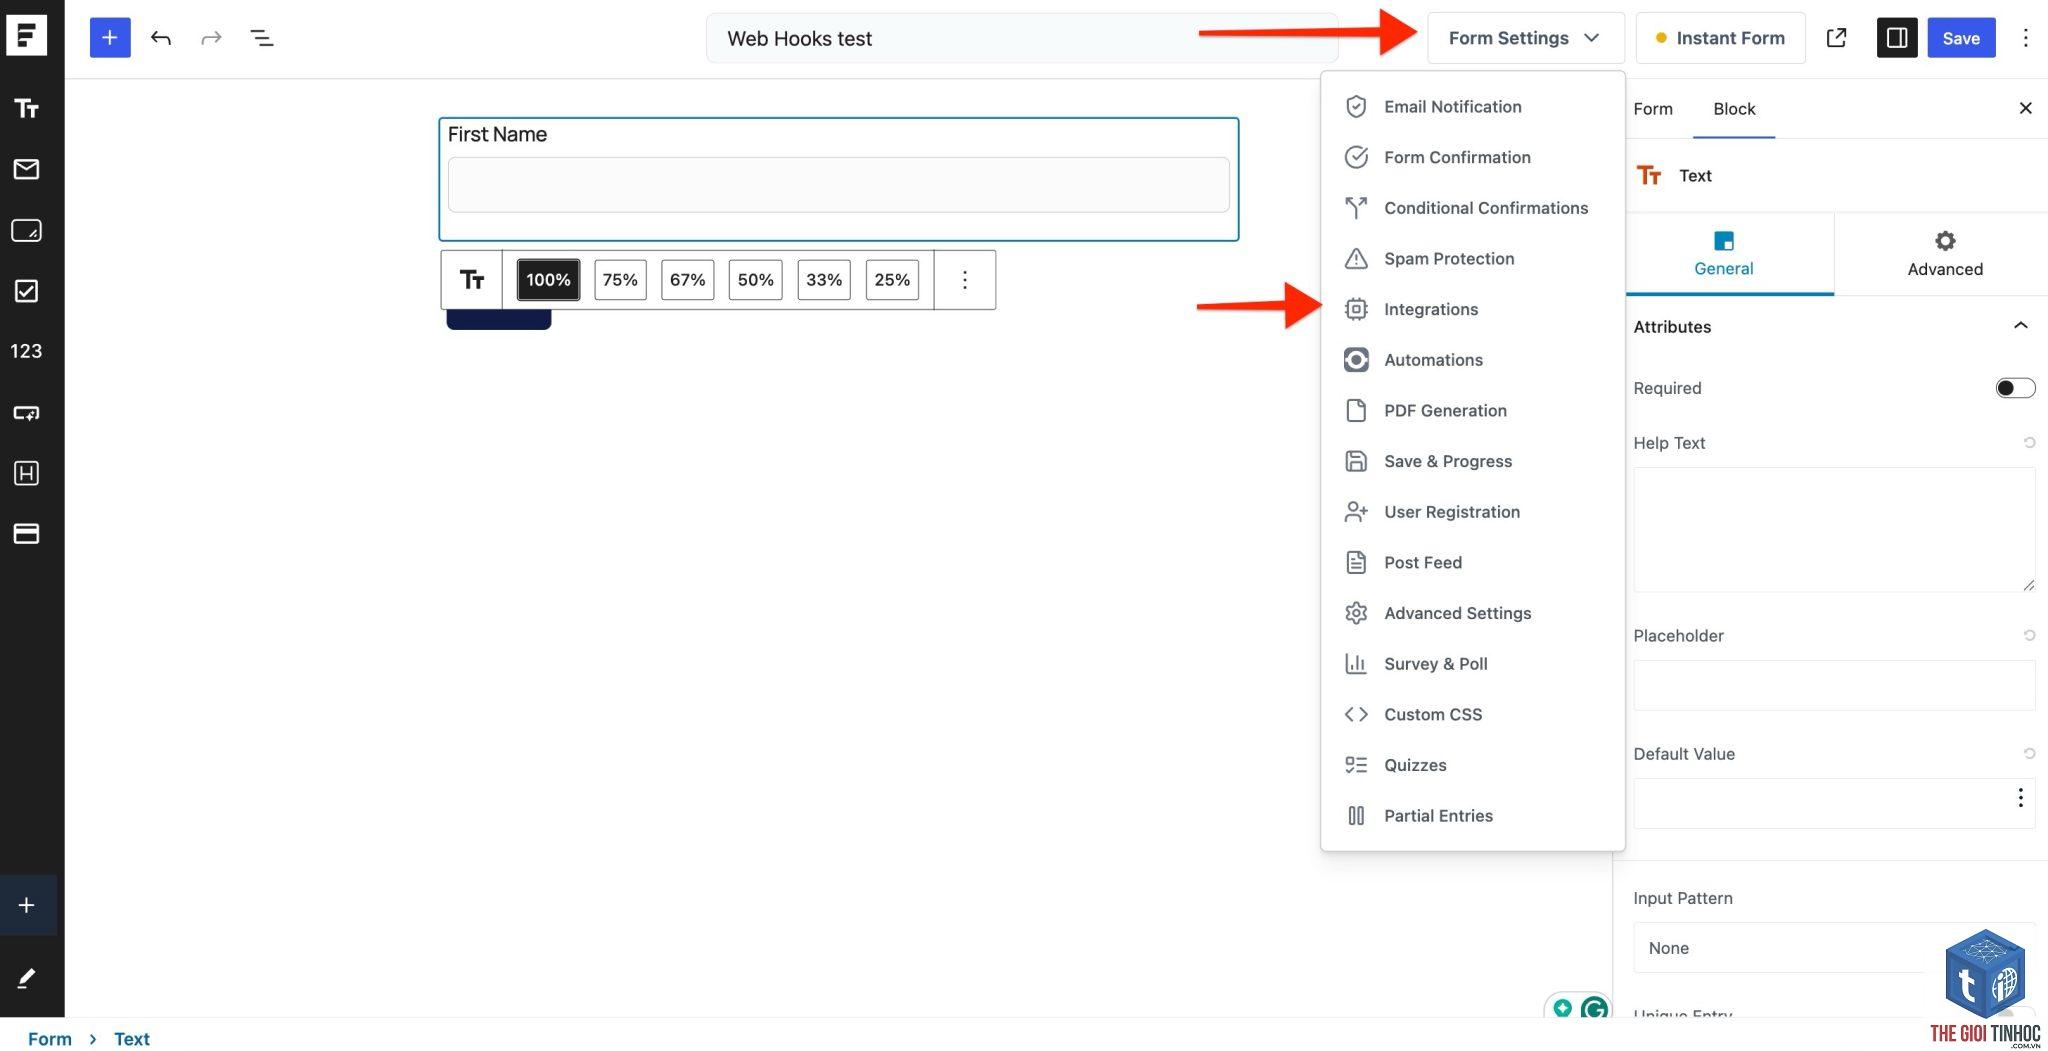
Task: Reset the Placeholder field
Action: tap(2029, 635)
